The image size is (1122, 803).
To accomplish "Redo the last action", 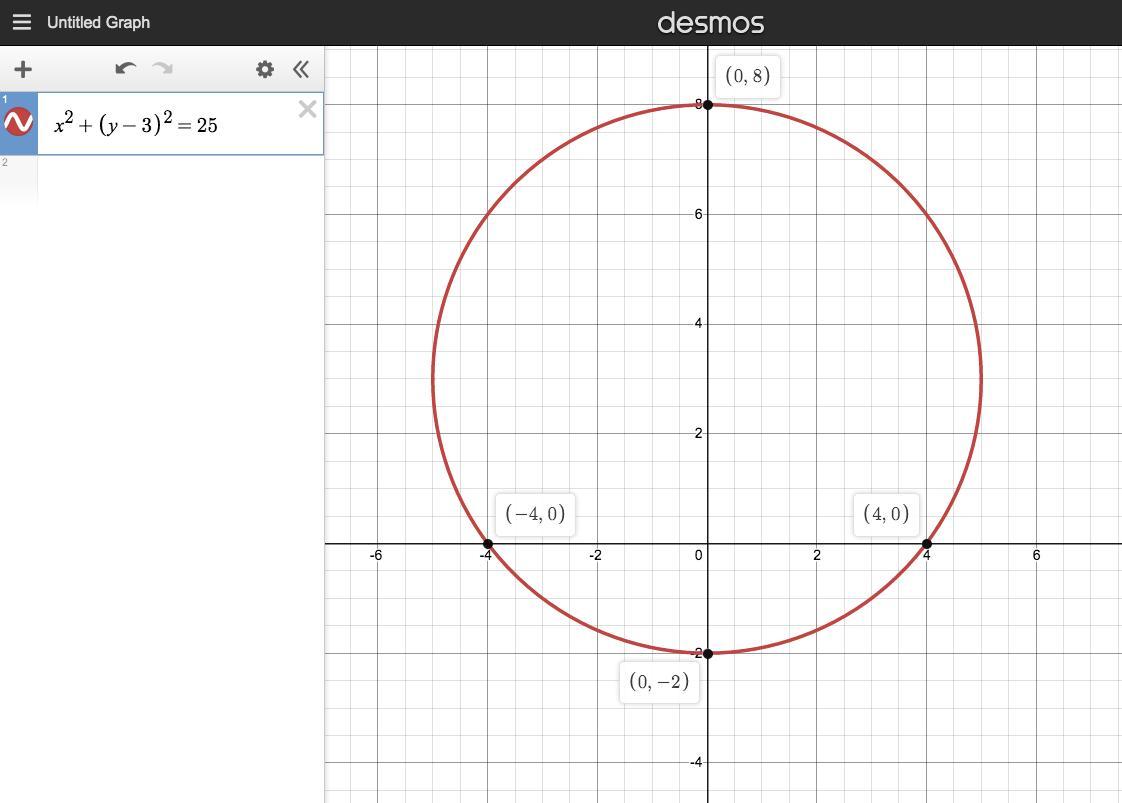I will (x=162, y=69).
